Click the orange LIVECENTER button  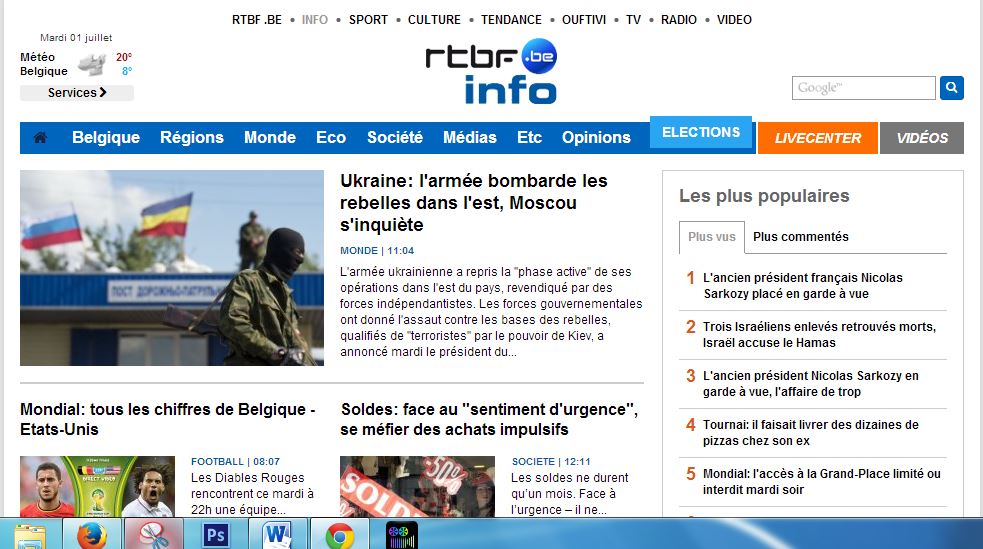click(817, 138)
